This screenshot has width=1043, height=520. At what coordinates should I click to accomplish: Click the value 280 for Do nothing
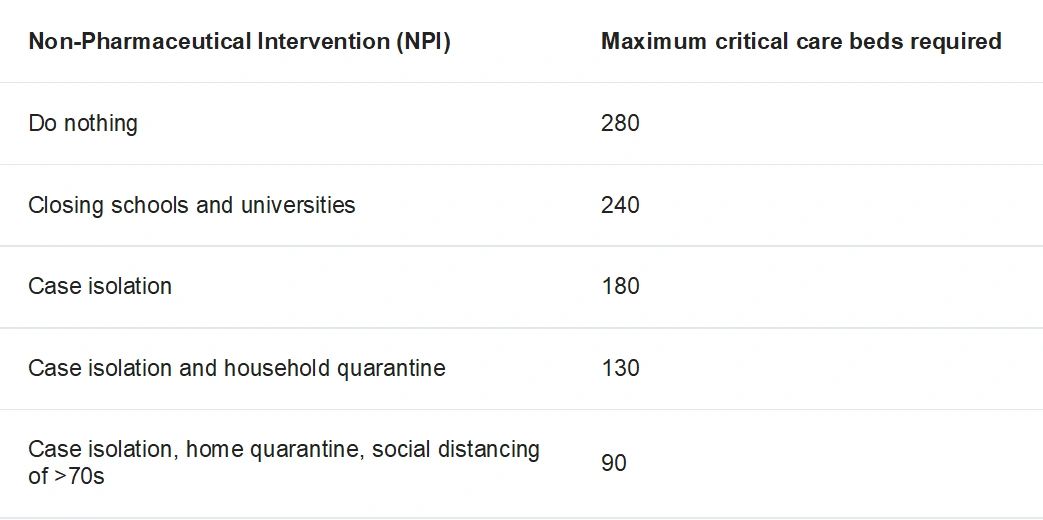coord(620,123)
